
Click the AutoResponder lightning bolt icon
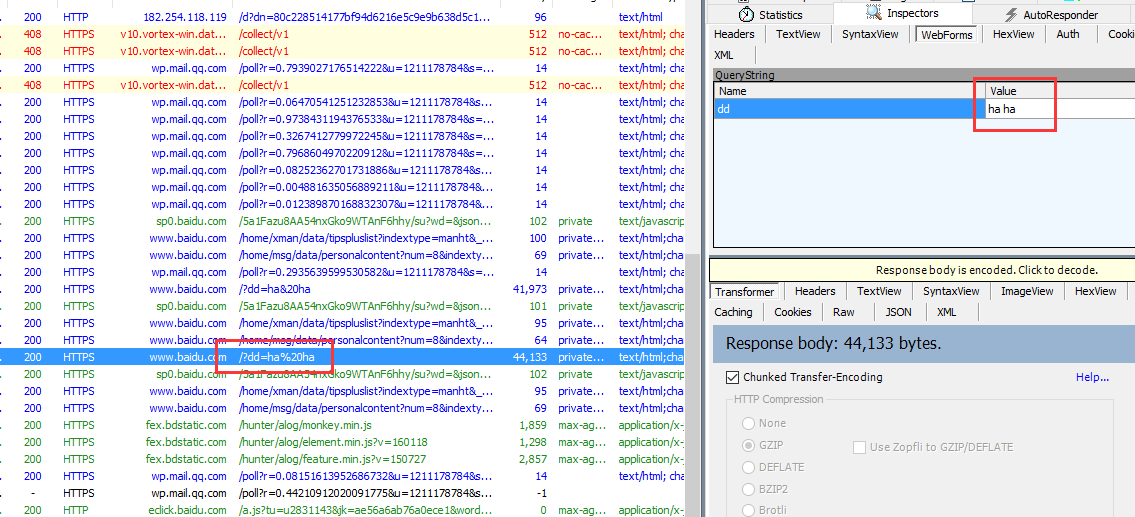pyautogui.click(x=1012, y=15)
